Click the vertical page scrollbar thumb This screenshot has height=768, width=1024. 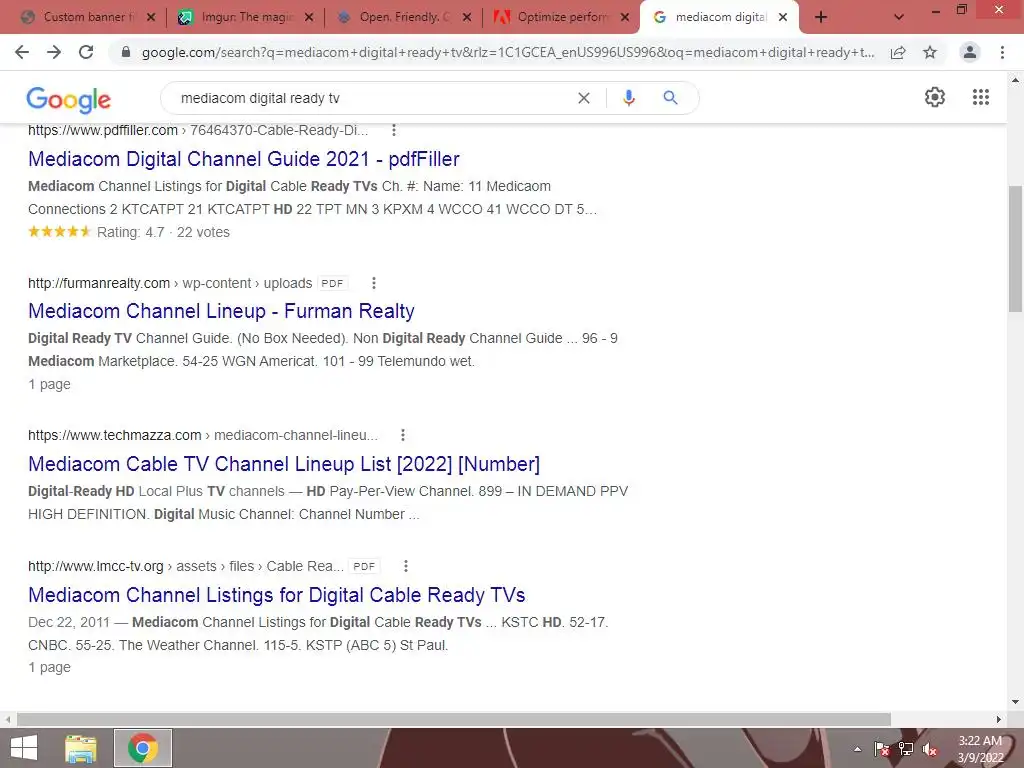click(1015, 248)
